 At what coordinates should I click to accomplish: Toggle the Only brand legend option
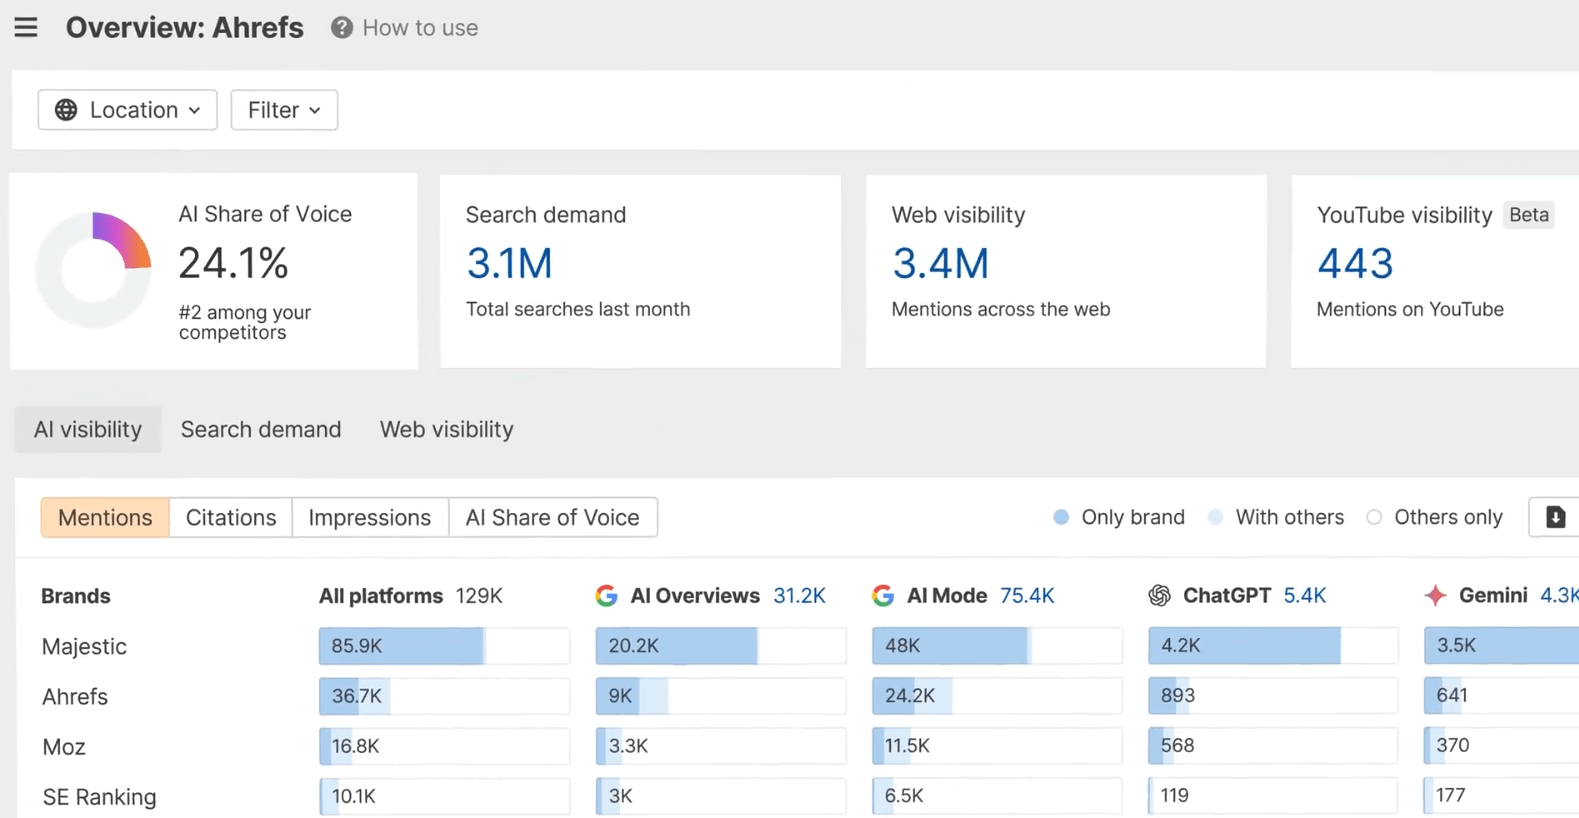(x=1119, y=517)
